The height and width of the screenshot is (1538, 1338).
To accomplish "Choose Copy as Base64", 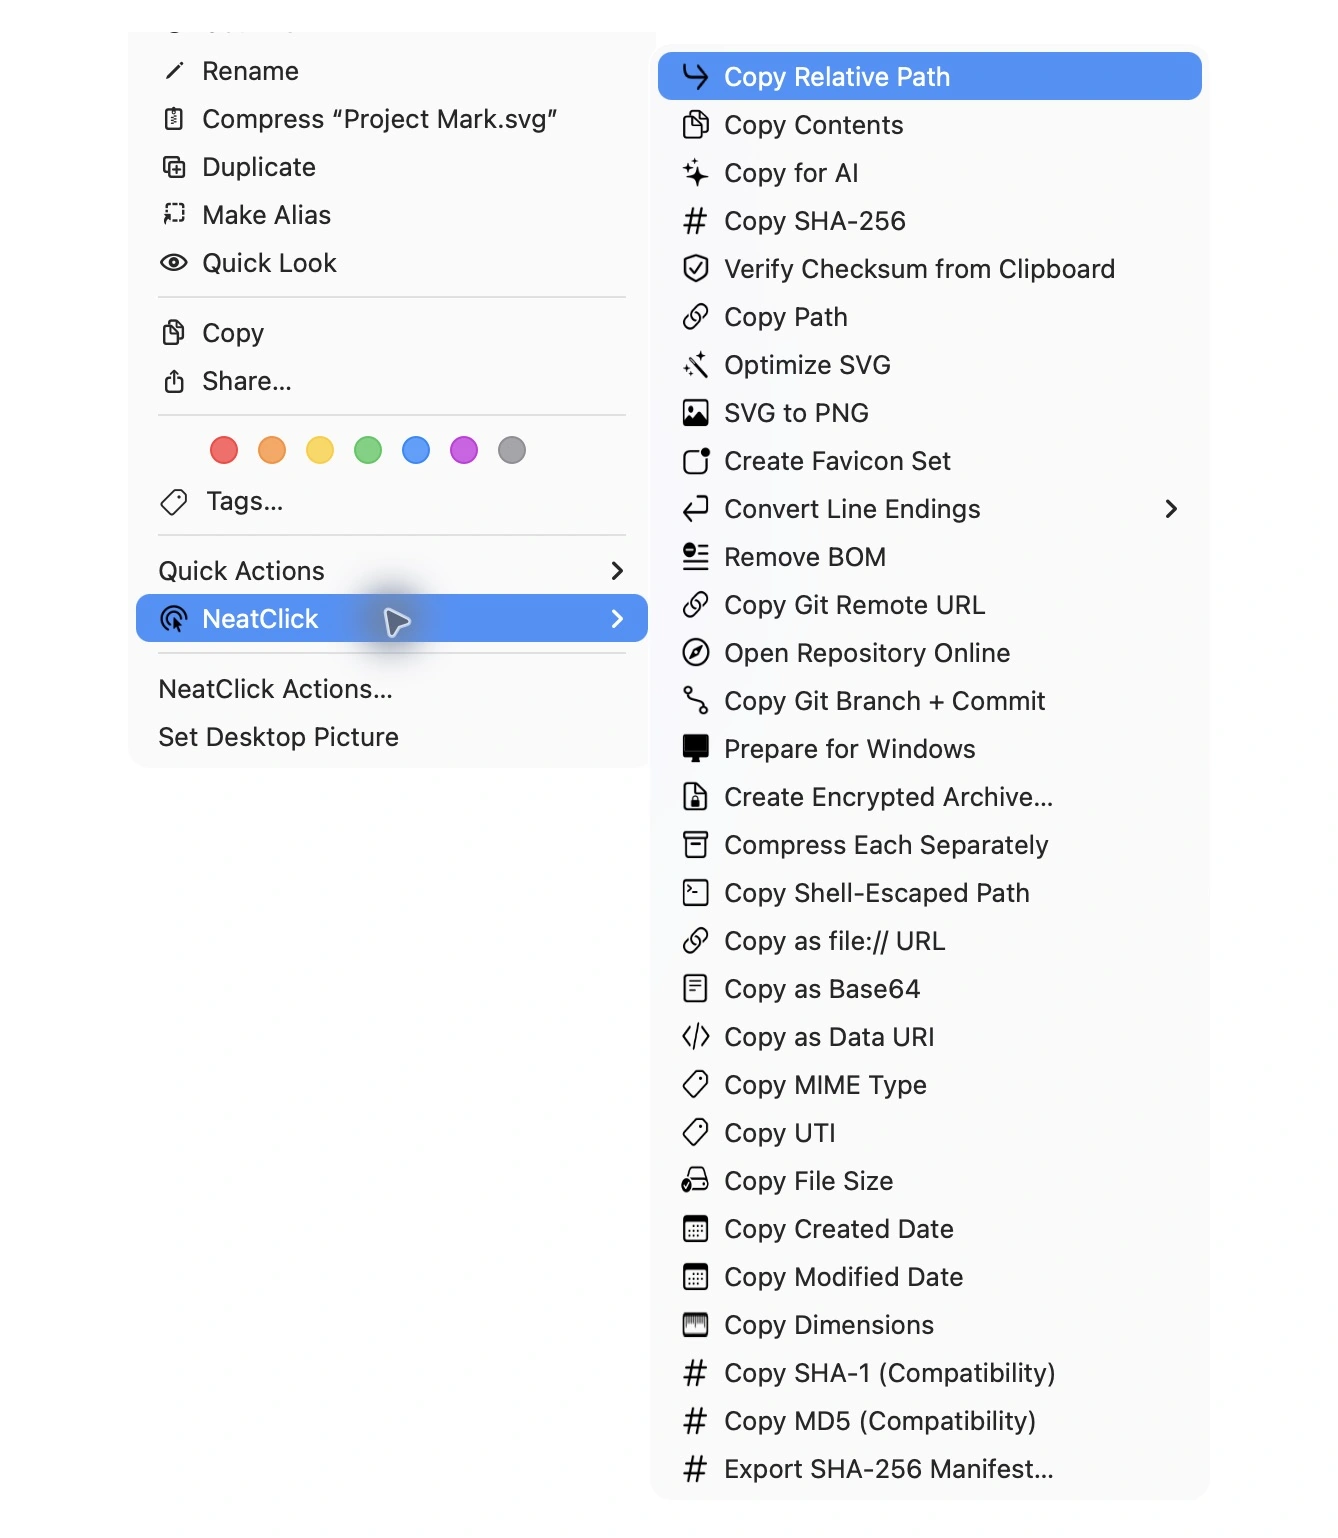I will pos(930,988).
